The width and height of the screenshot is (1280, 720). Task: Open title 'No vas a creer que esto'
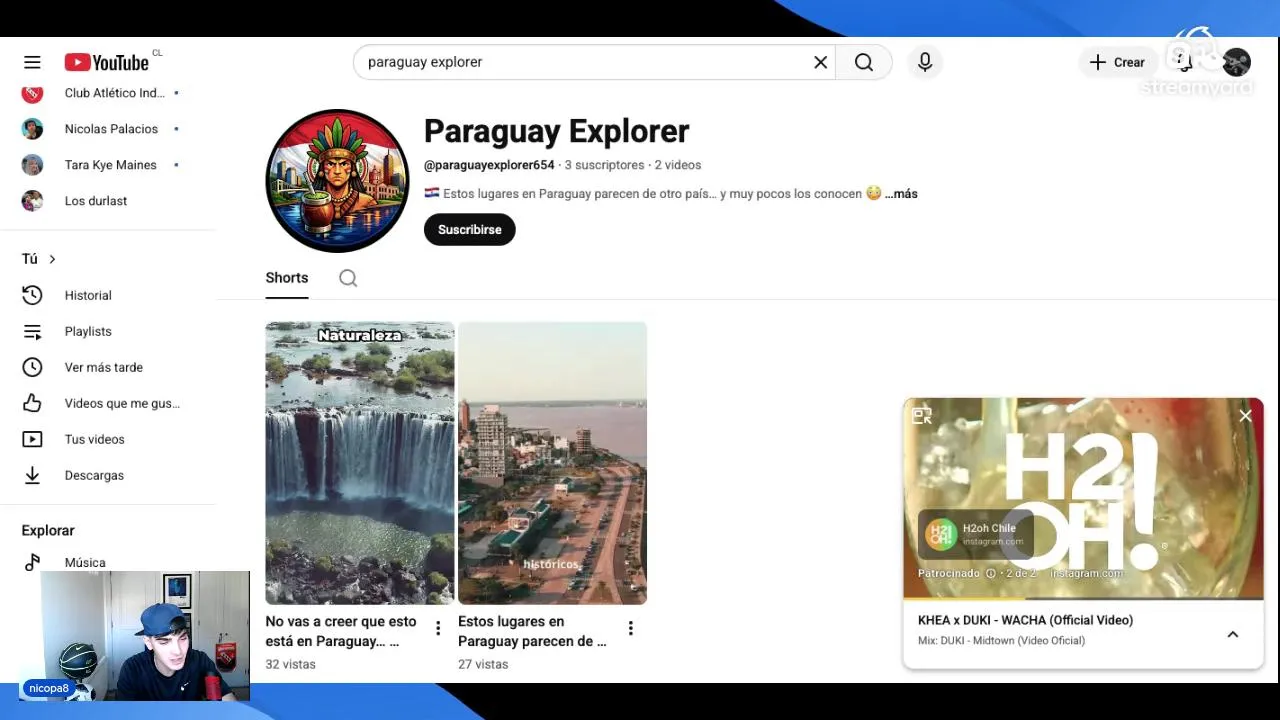pos(341,631)
